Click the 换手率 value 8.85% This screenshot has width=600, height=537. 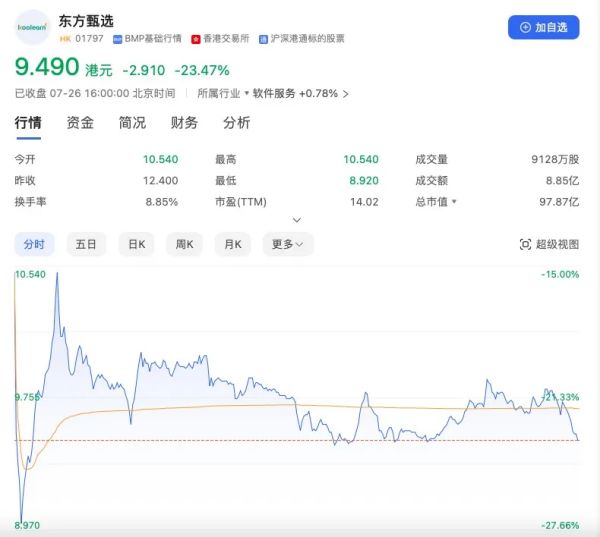[x=161, y=202]
